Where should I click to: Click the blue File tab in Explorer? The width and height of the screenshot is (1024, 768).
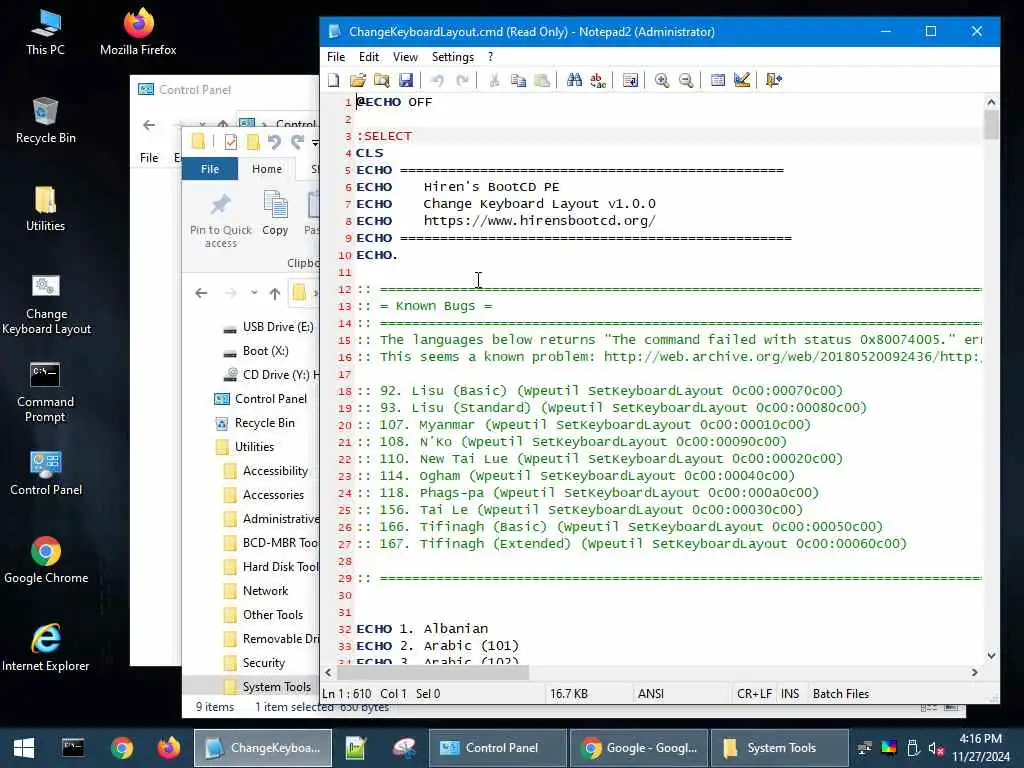tap(210, 168)
